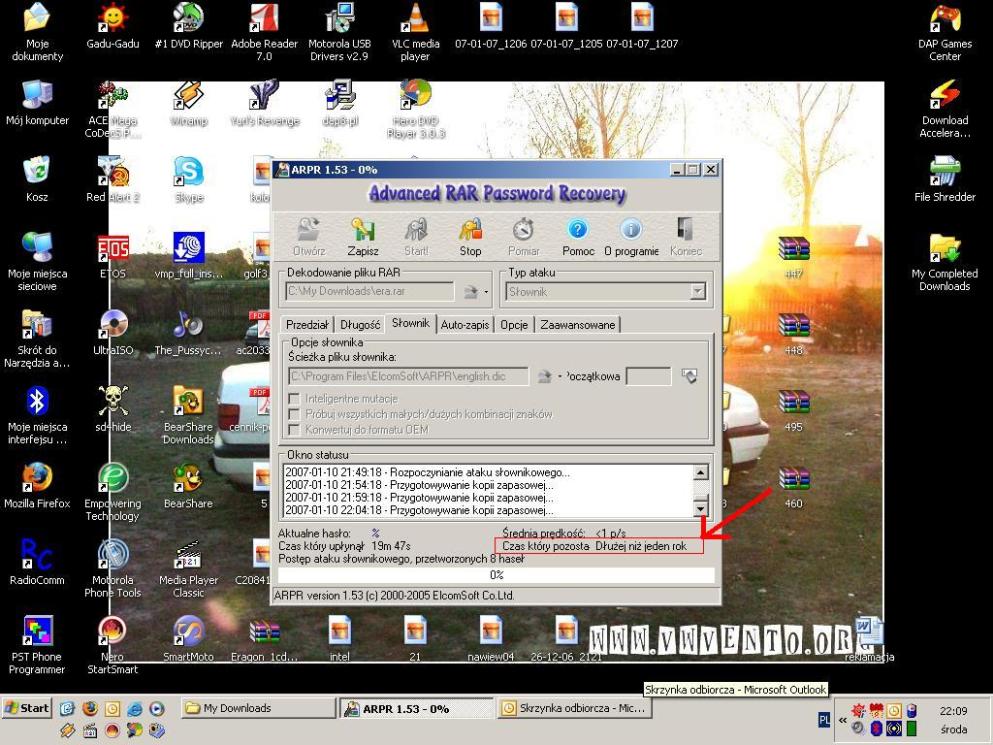Click the dictionary attack progress bar

(x=496, y=575)
